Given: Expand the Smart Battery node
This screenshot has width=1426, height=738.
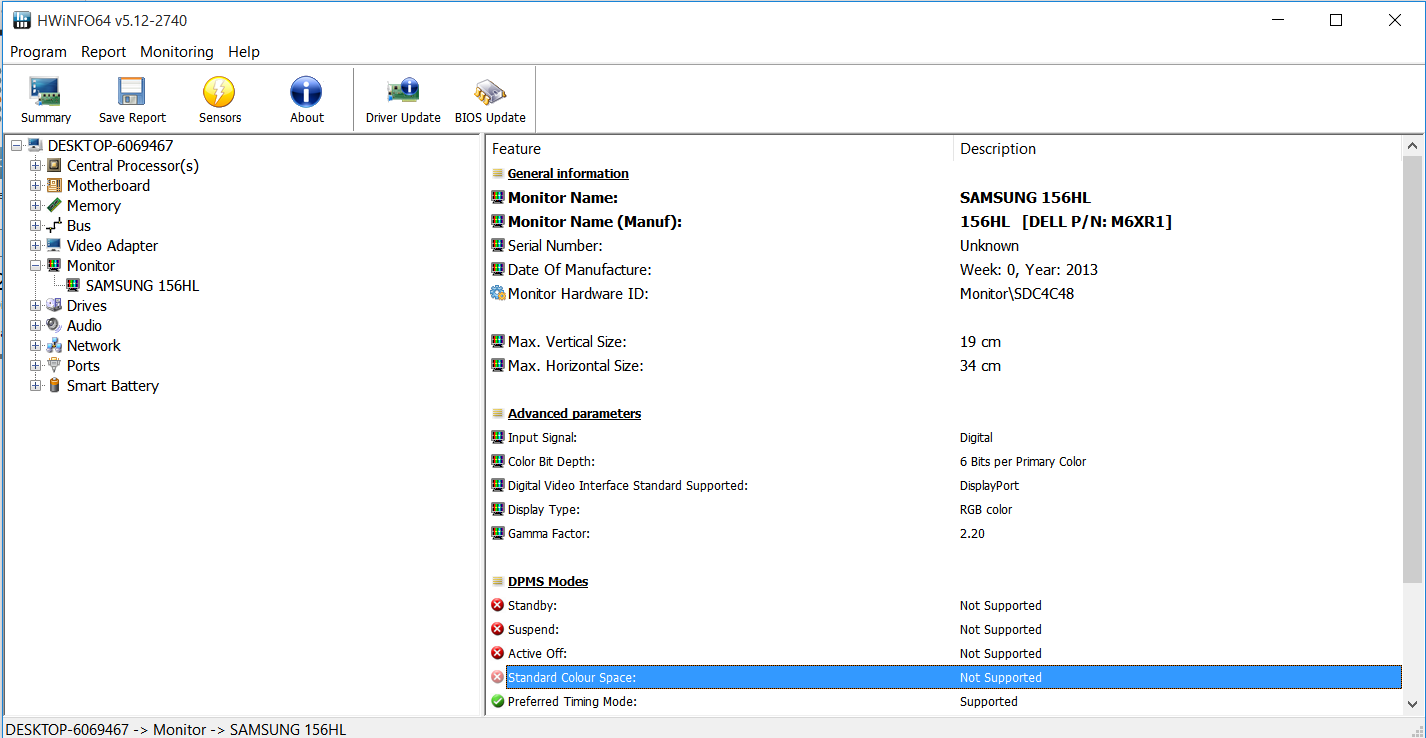Looking at the screenshot, I should coord(36,386).
